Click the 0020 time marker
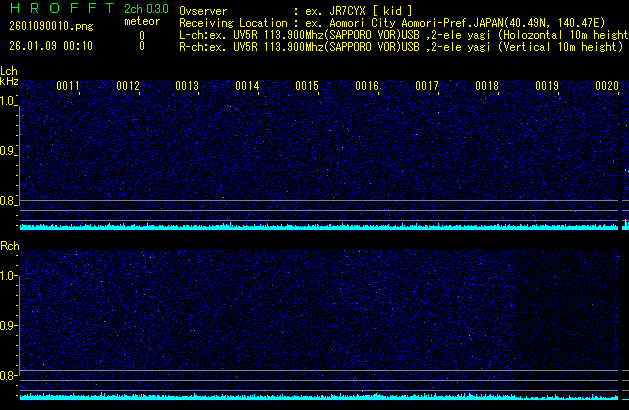This screenshot has width=629, height=410. coord(607,87)
